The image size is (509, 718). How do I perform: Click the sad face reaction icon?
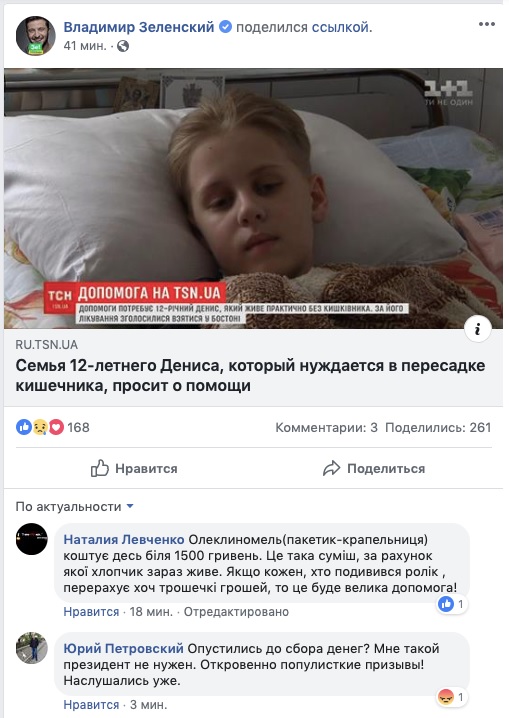(x=40, y=427)
